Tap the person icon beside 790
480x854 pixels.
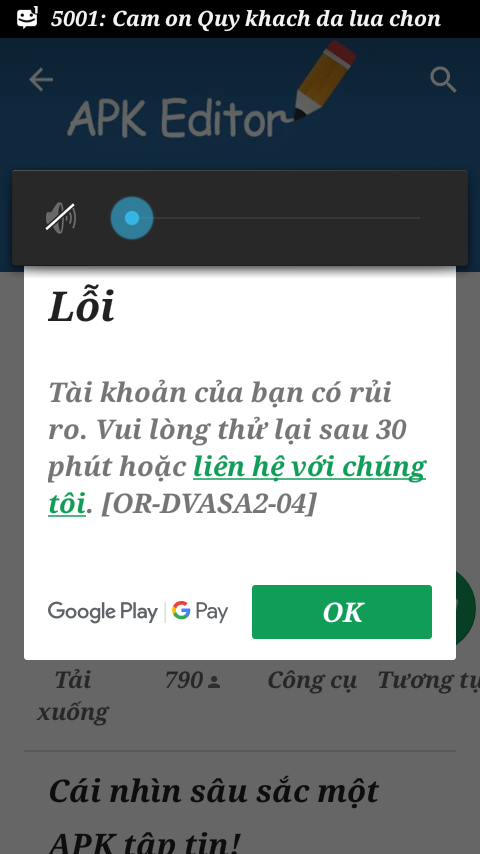[214, 681]
